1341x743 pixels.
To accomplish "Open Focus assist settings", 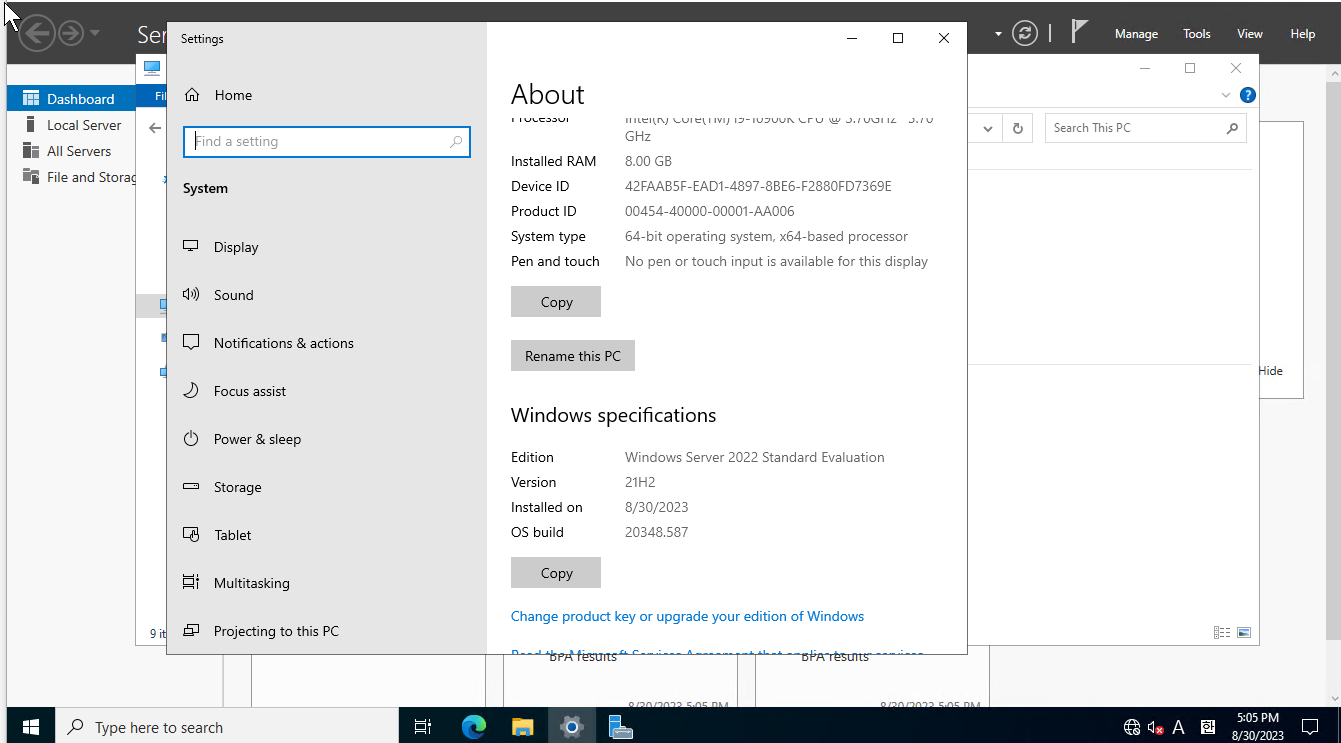I will pos(250,391).
